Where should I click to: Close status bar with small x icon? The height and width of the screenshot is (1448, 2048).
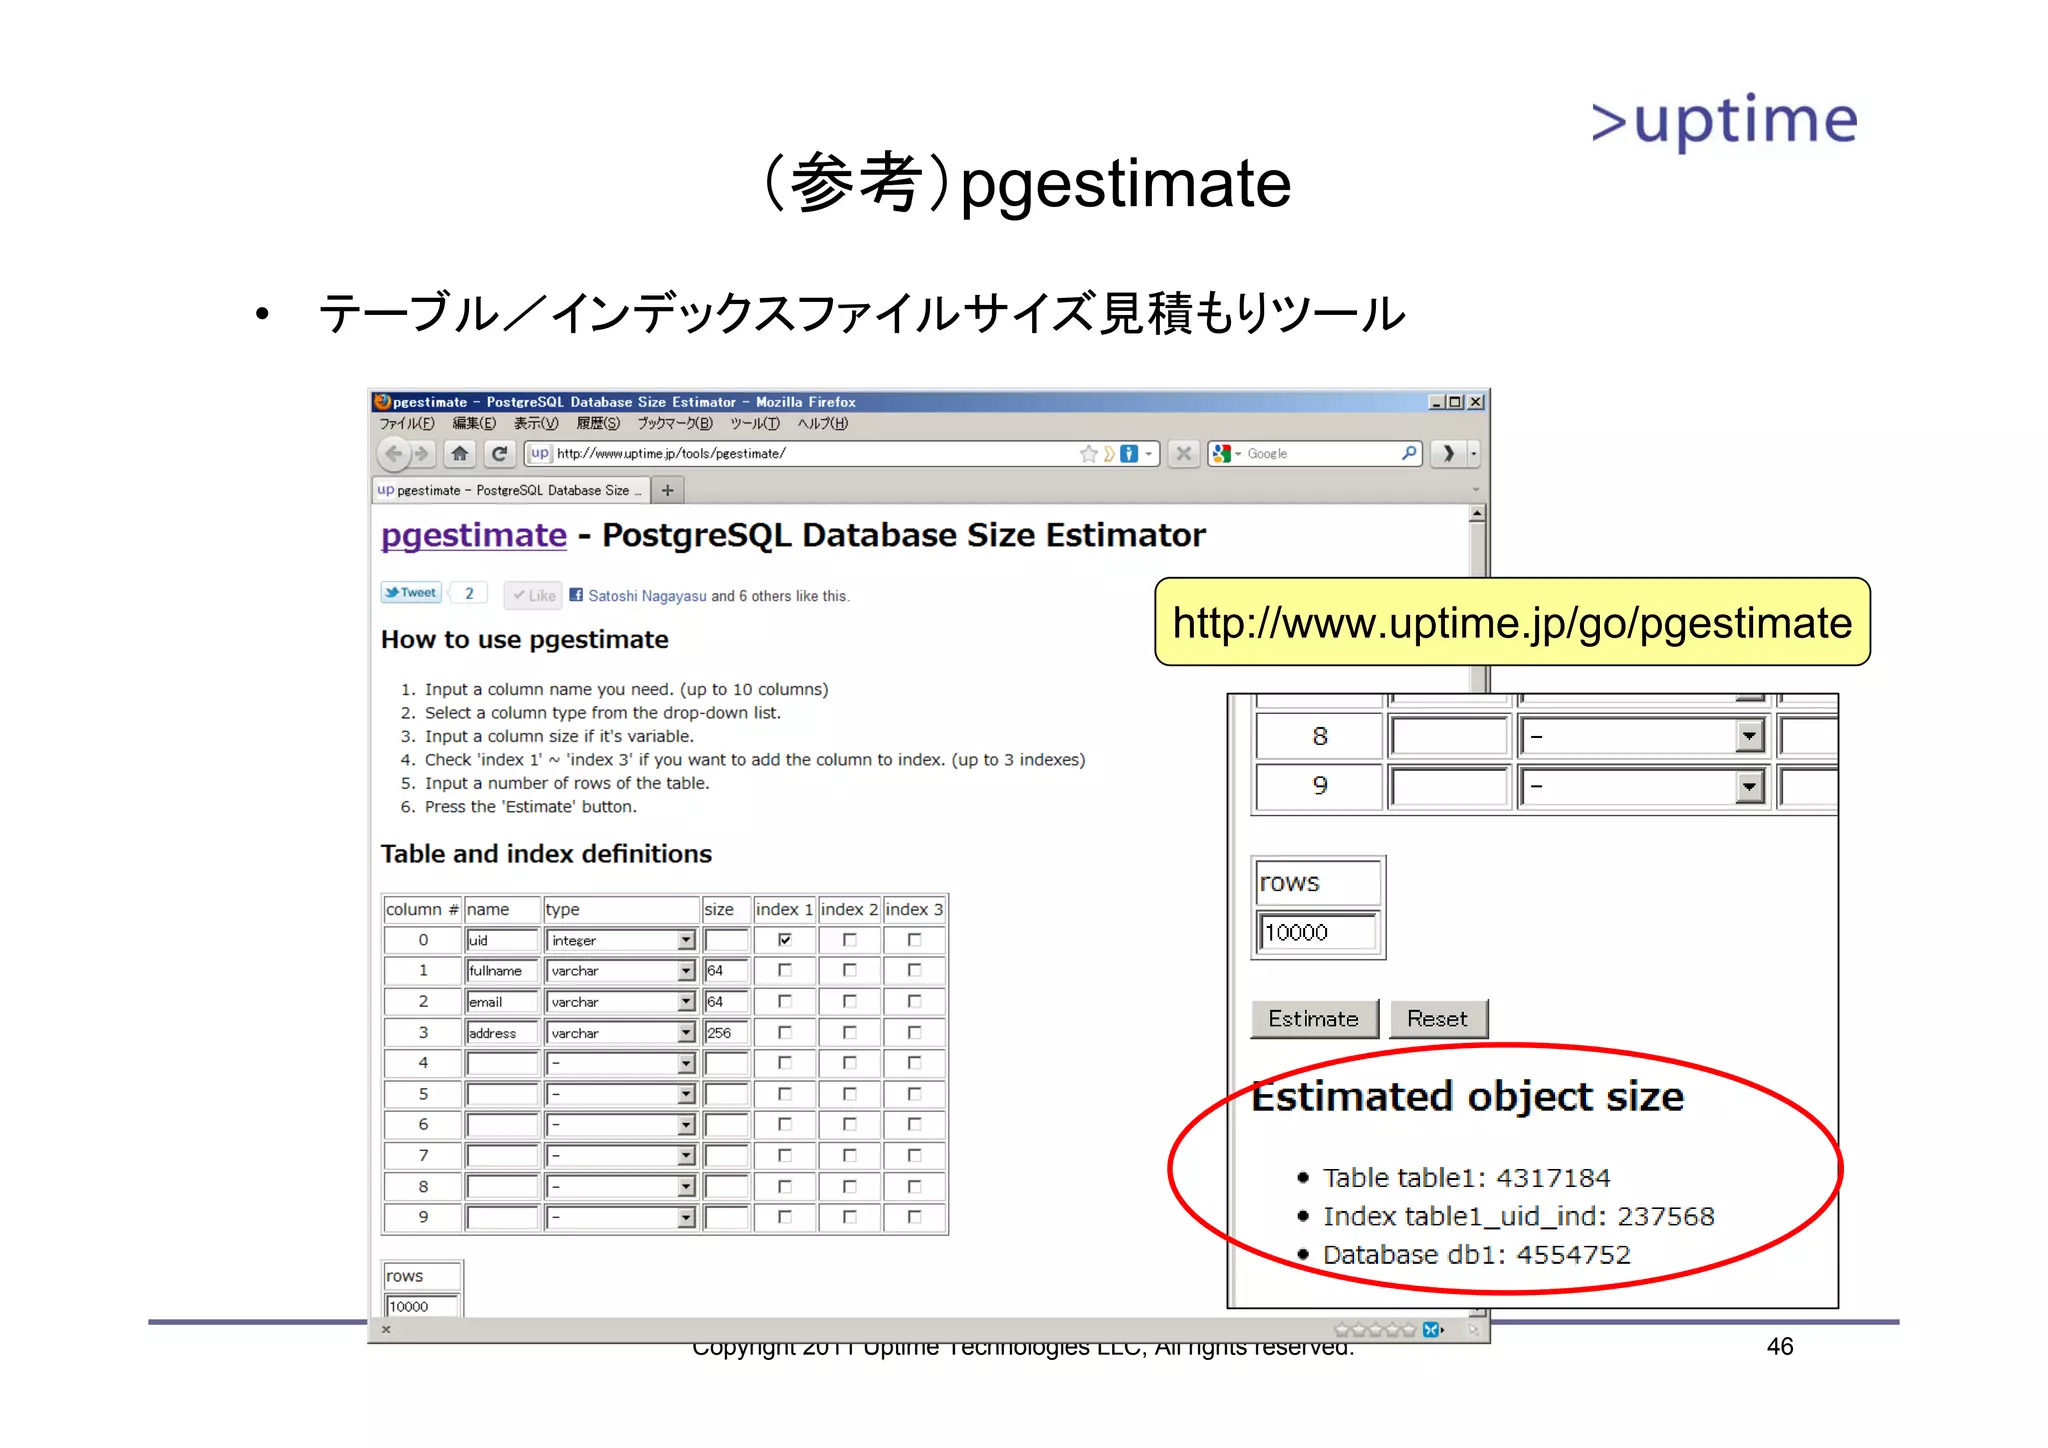click(x=386, y=1330)
